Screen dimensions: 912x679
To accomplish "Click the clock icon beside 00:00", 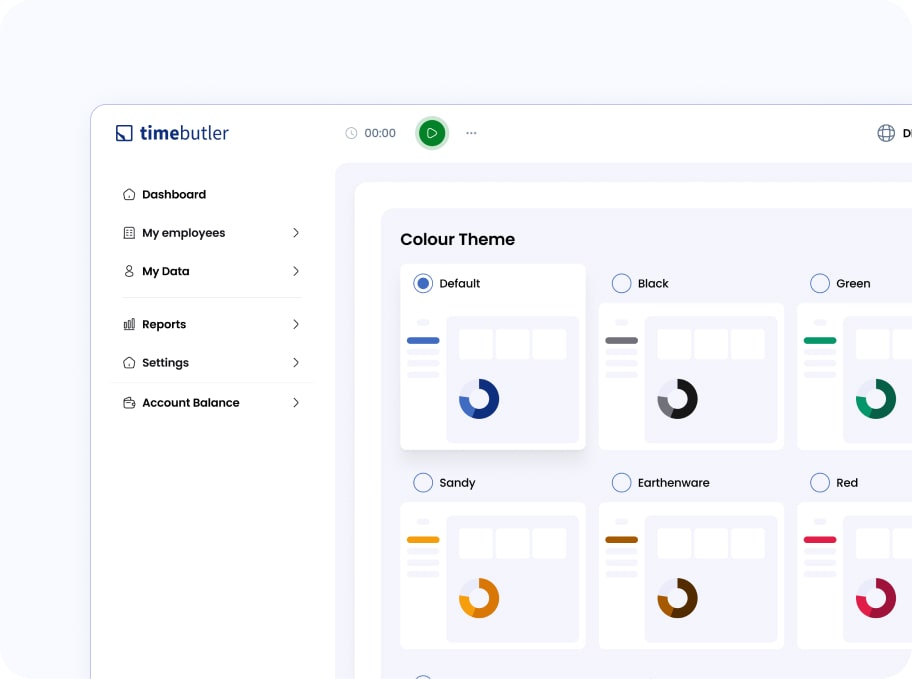I will (351, 133).
